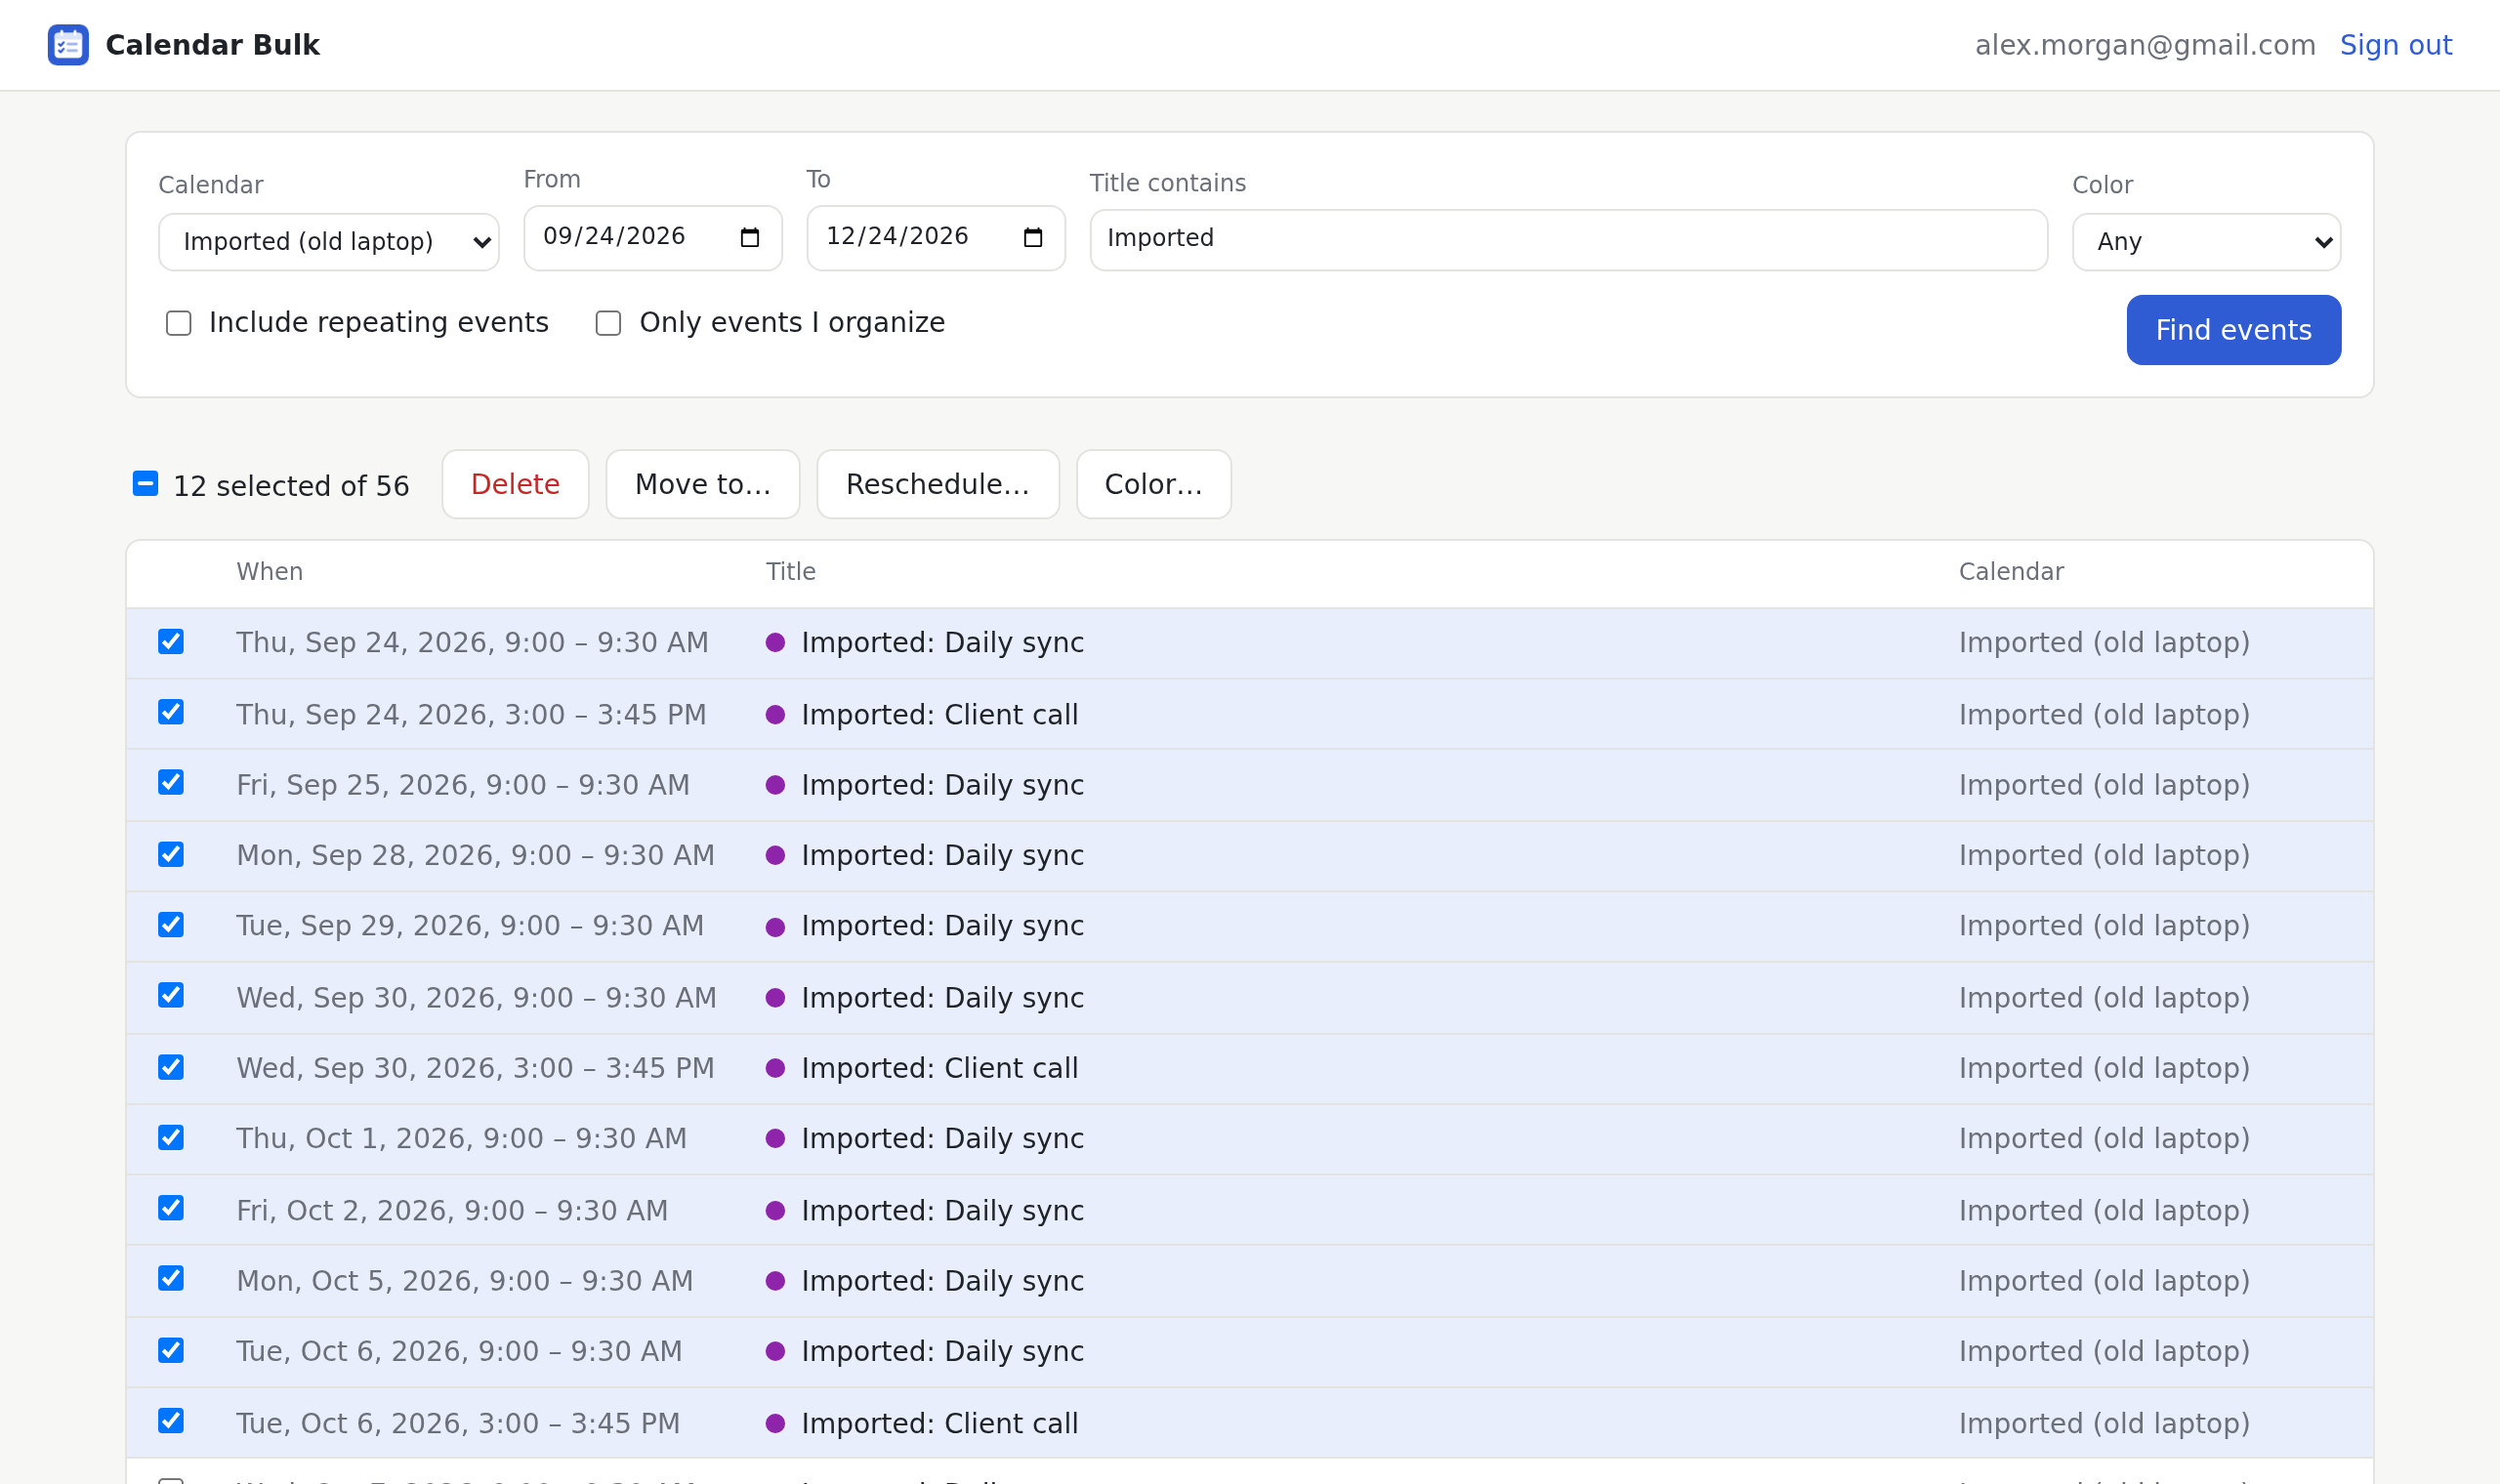Click 'Wed, Sep 30, 2026, 3:00 – 3:45 PM'

[475, 1068]
